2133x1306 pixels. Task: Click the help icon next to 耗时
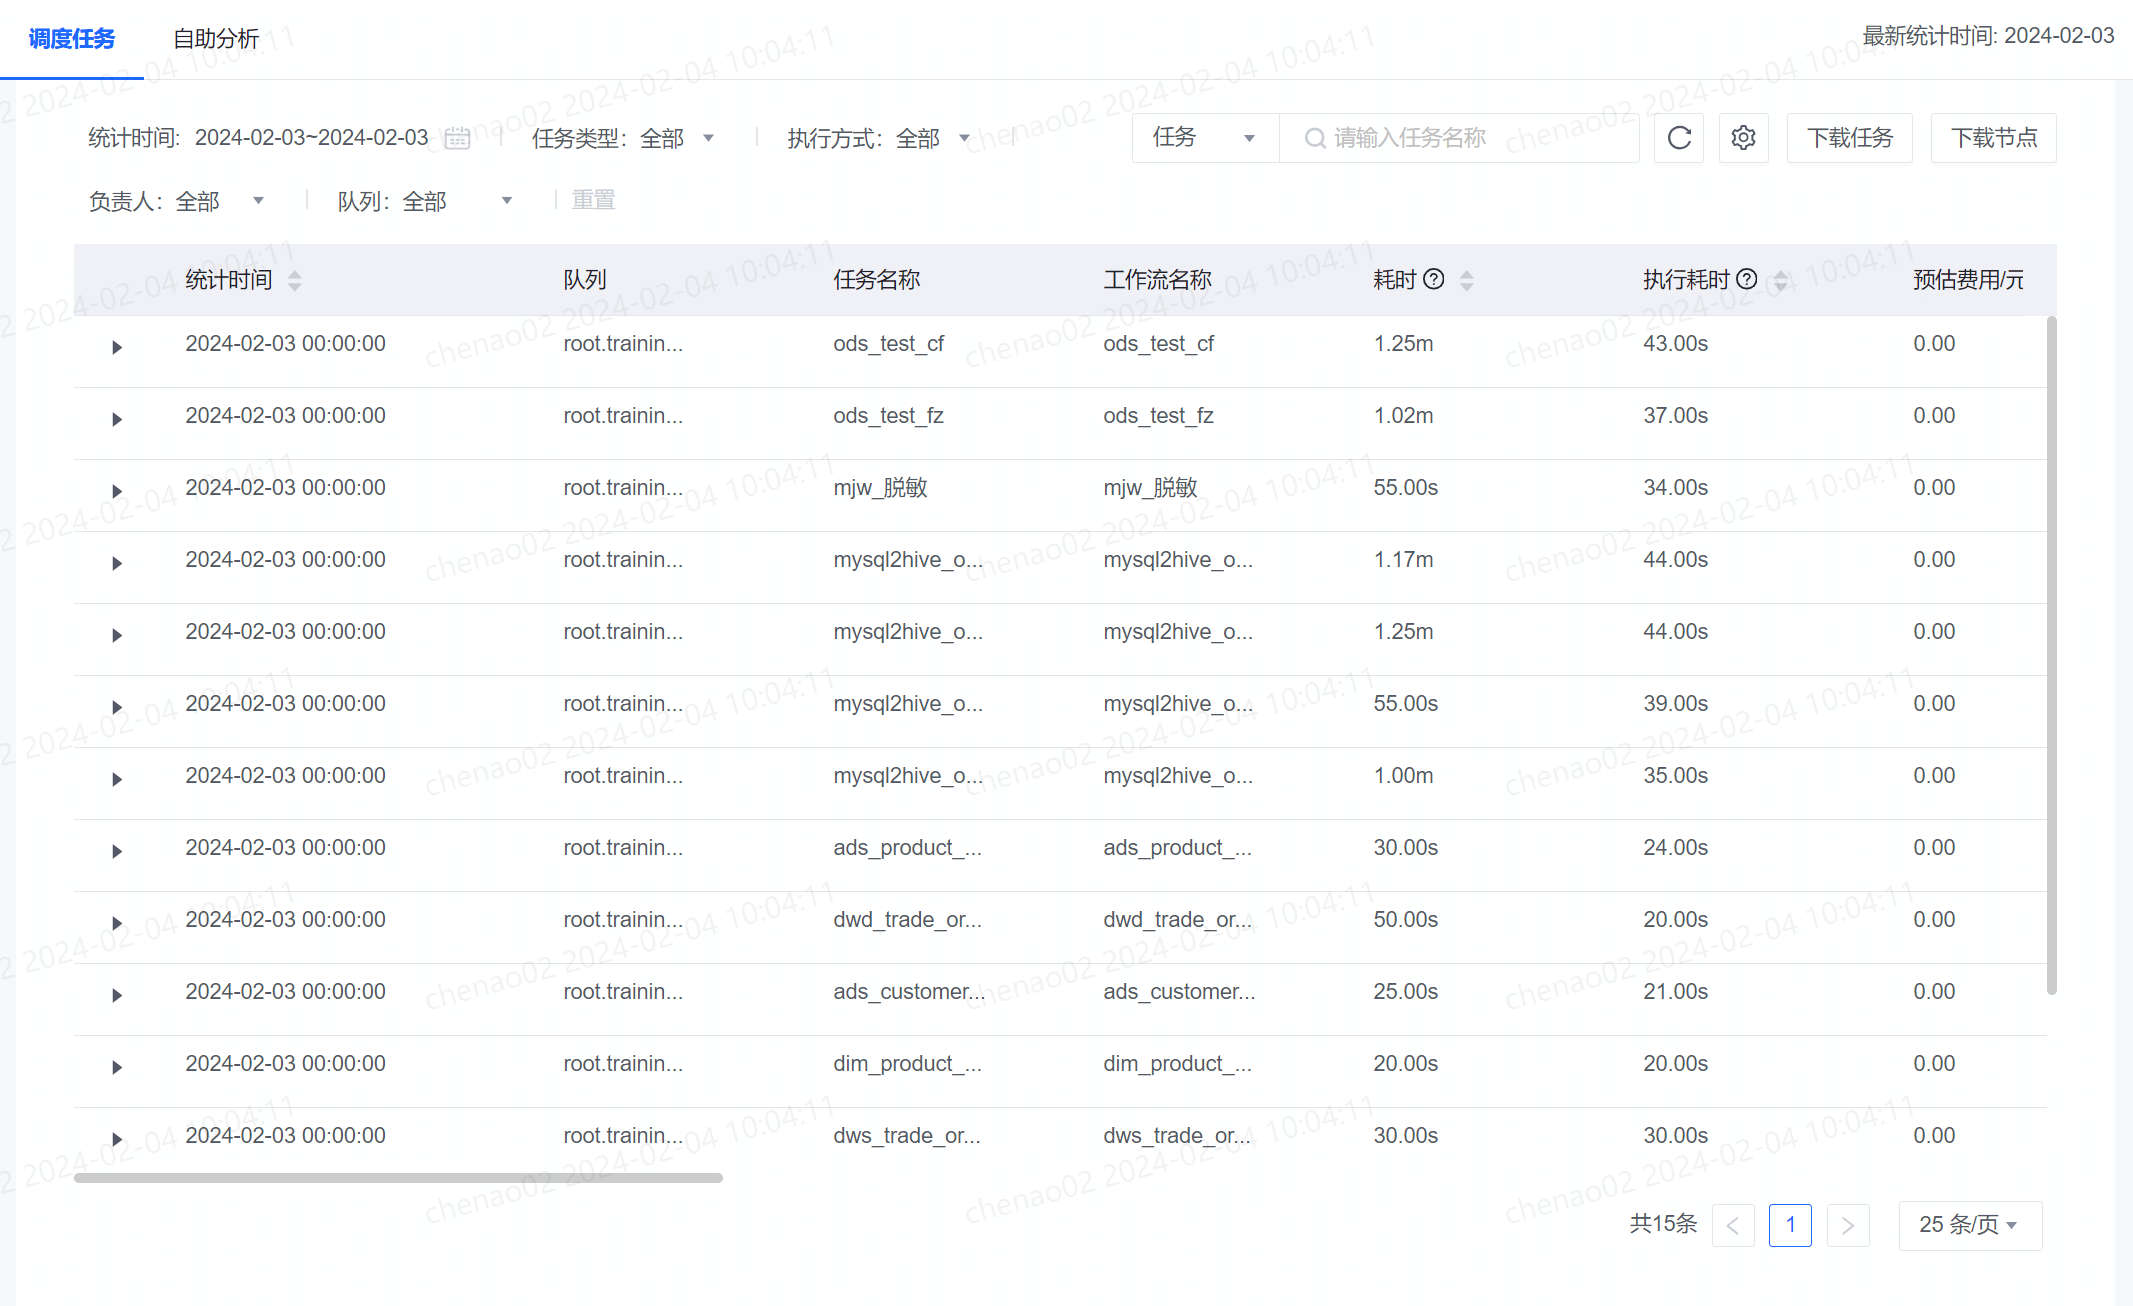pyautogui.click(x=1433, y=279)
